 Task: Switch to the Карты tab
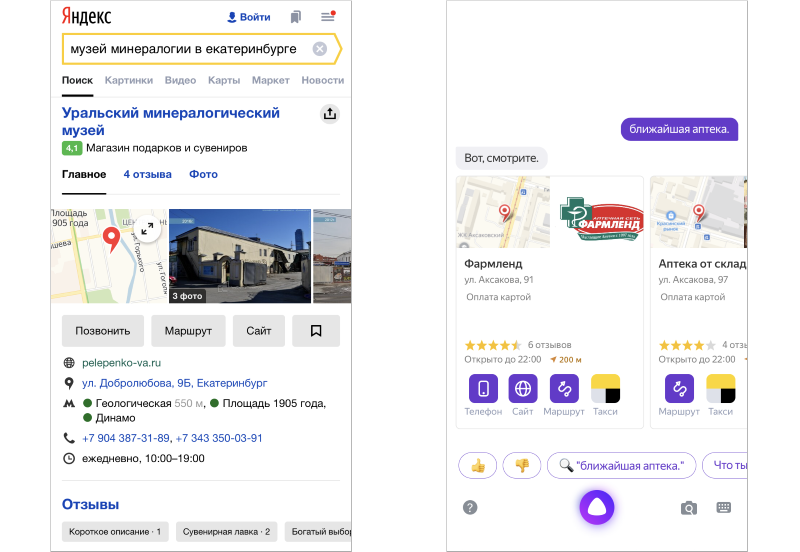click(224, 81)
